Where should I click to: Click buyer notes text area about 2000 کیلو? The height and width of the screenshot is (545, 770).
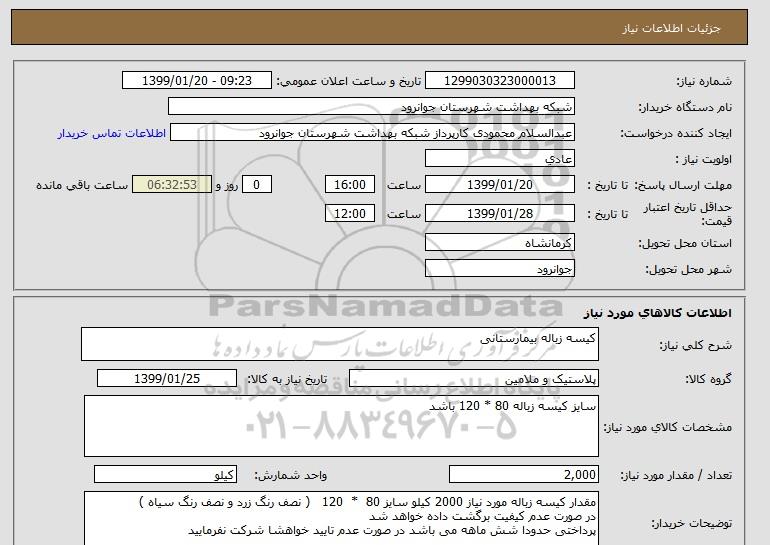point(341,518)
